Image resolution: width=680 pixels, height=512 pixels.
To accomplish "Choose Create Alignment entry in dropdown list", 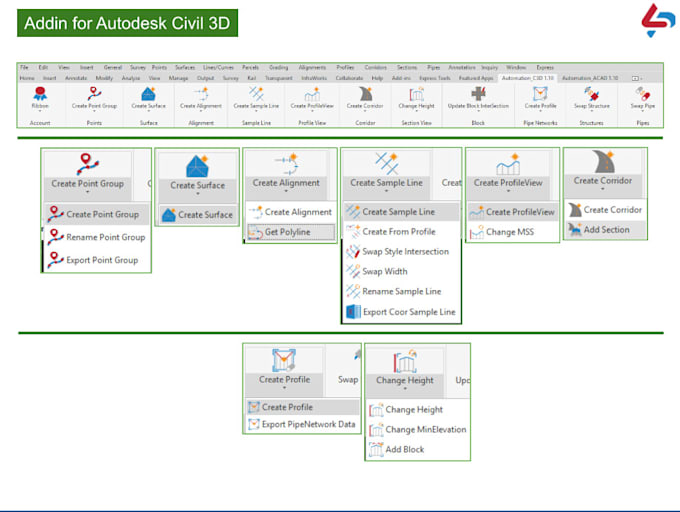I will 290,212.
